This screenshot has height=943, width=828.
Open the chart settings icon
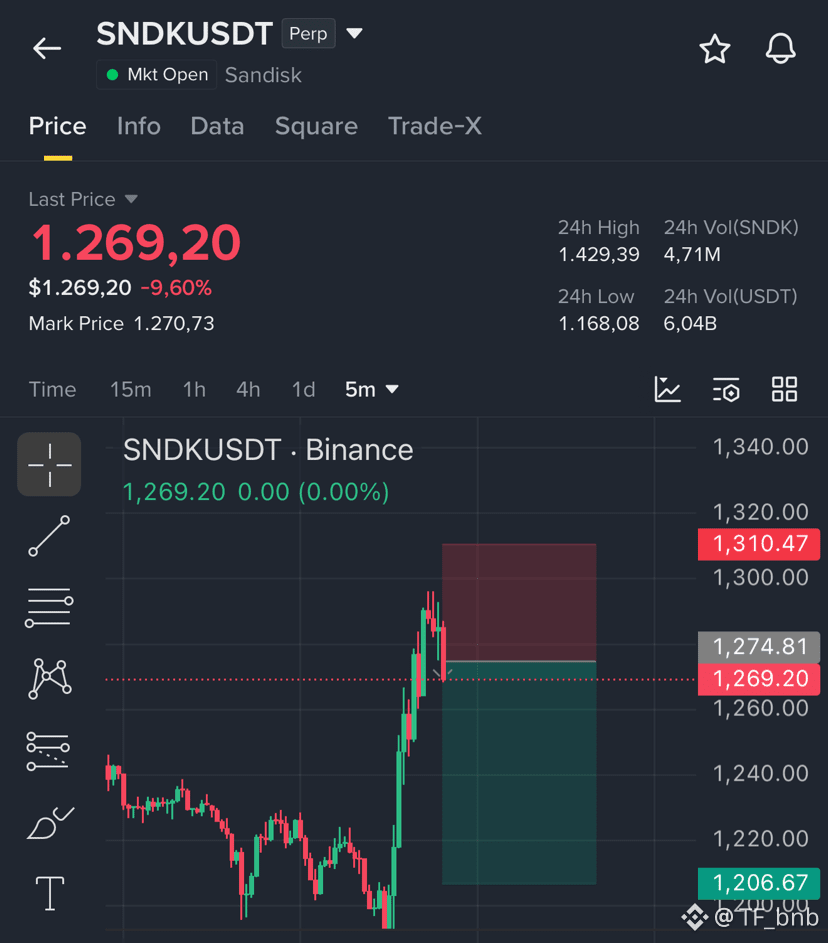[x=726, y=389]
